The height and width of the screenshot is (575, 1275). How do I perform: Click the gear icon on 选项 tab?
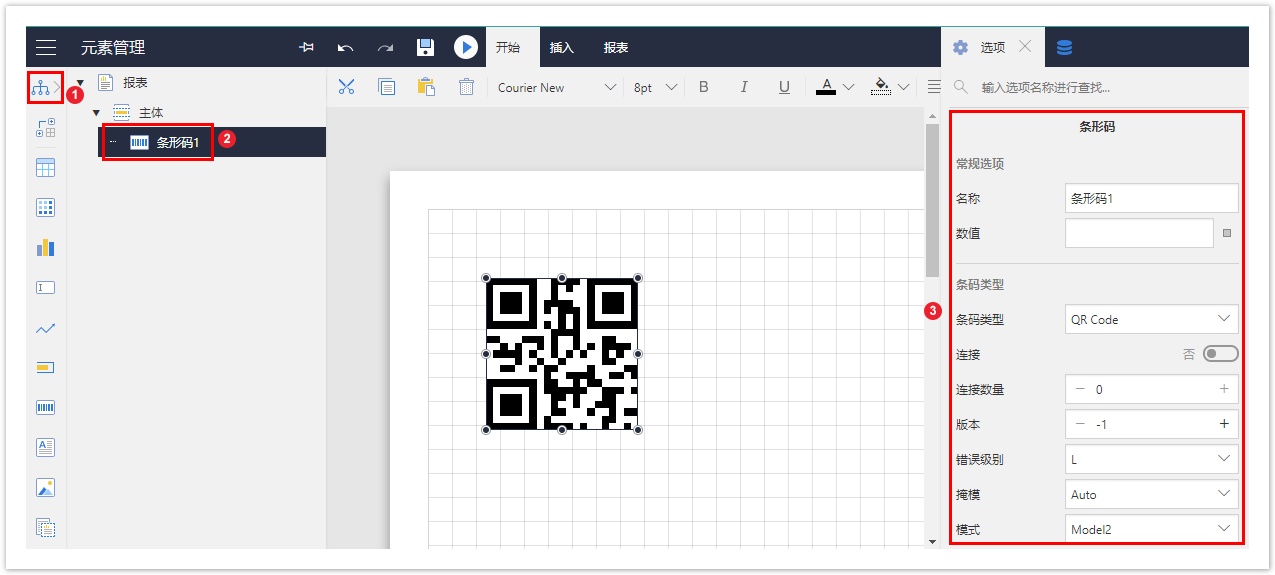(x=961, y=47)
